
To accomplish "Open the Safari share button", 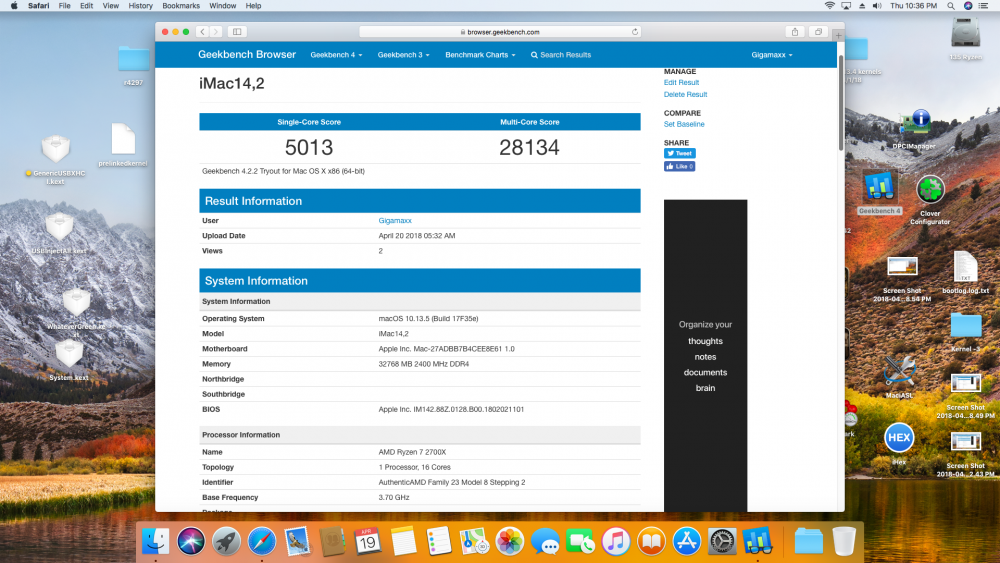I will [795, 32].
